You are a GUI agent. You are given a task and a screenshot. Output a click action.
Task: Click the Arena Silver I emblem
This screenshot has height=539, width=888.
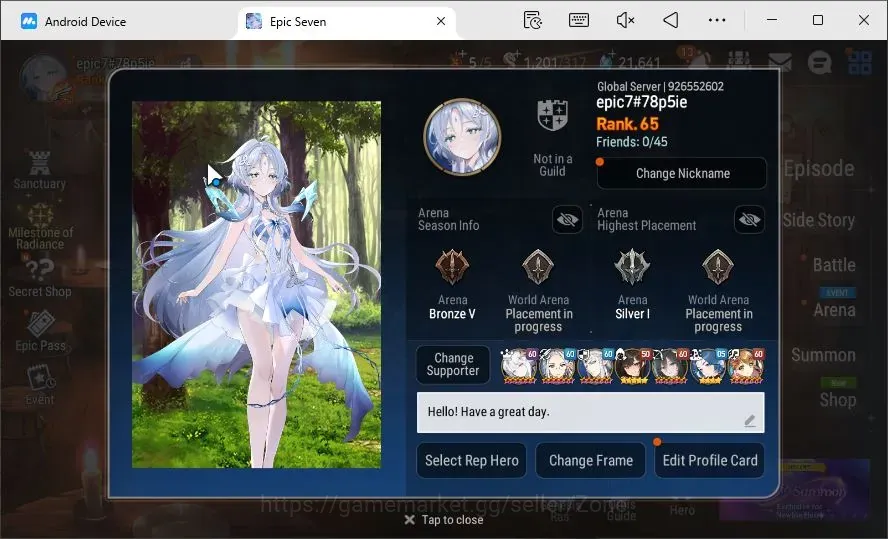tap(632, 267)
